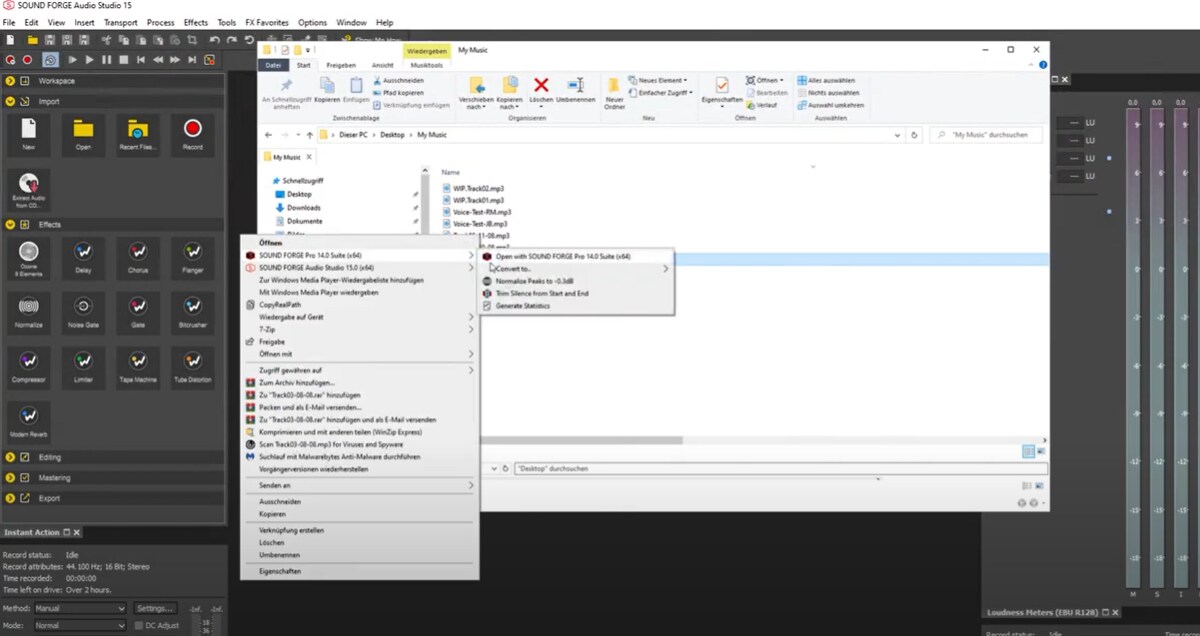Open the Effects menu in the menu bar
Image resolution: width=1200 pixels, height=636 pixels.
pos(196,22)
